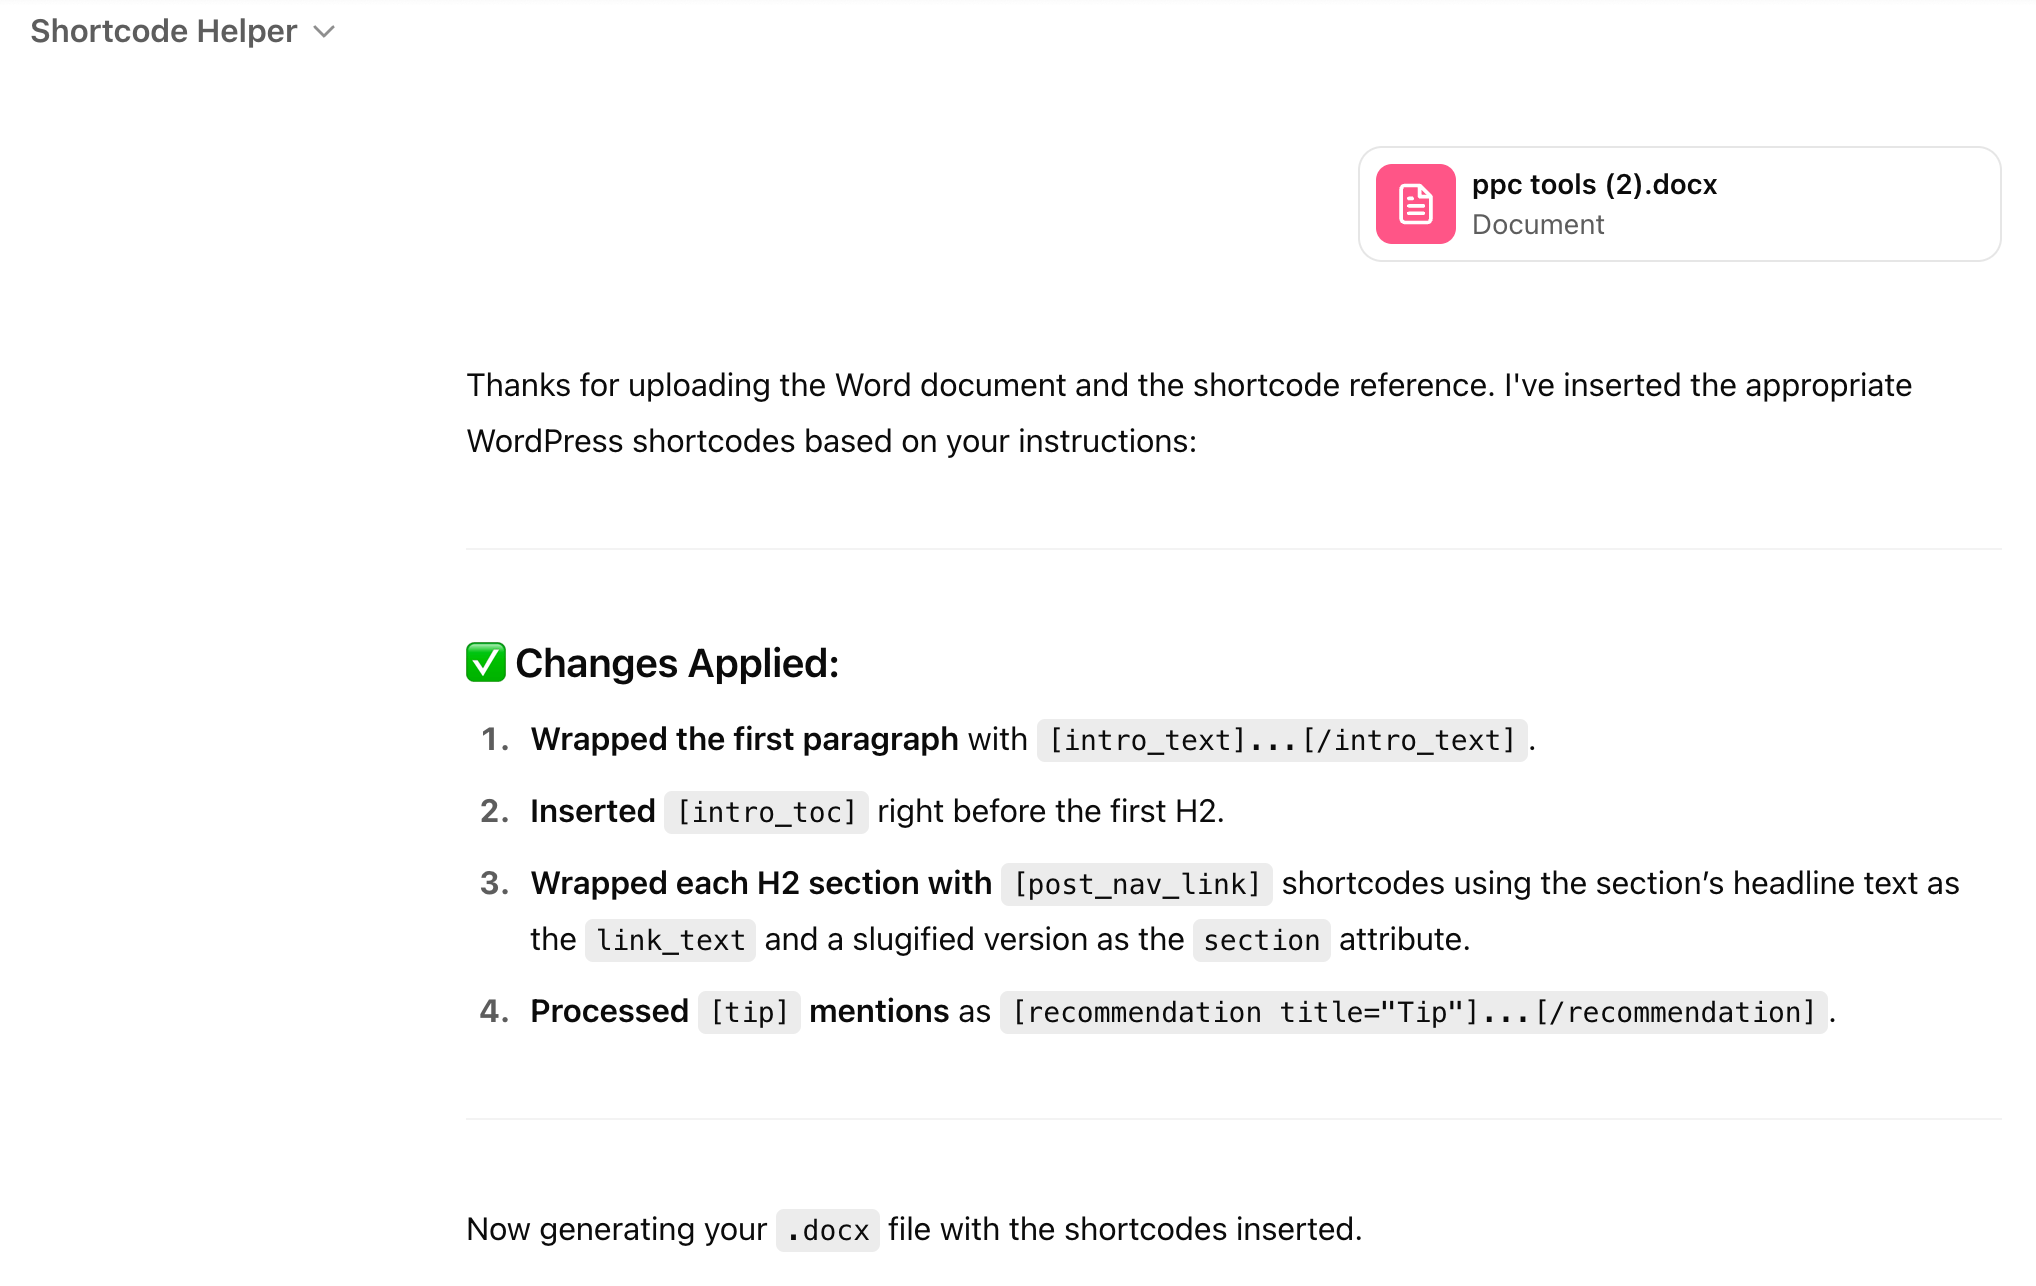Click the now generating your docx message
Viewport: 2036px width, 1286px height.
point(913,1229)
